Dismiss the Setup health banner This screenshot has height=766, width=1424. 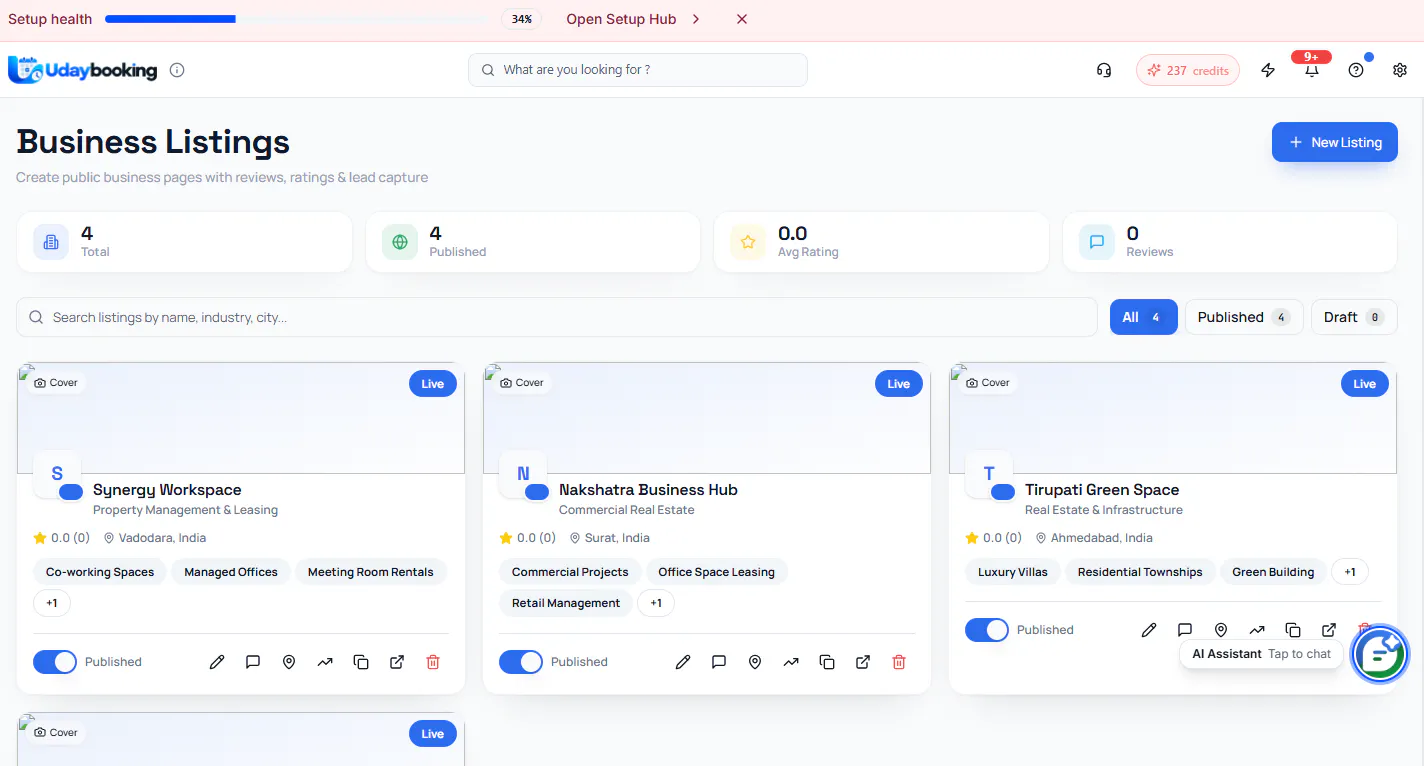click(742, 19)
